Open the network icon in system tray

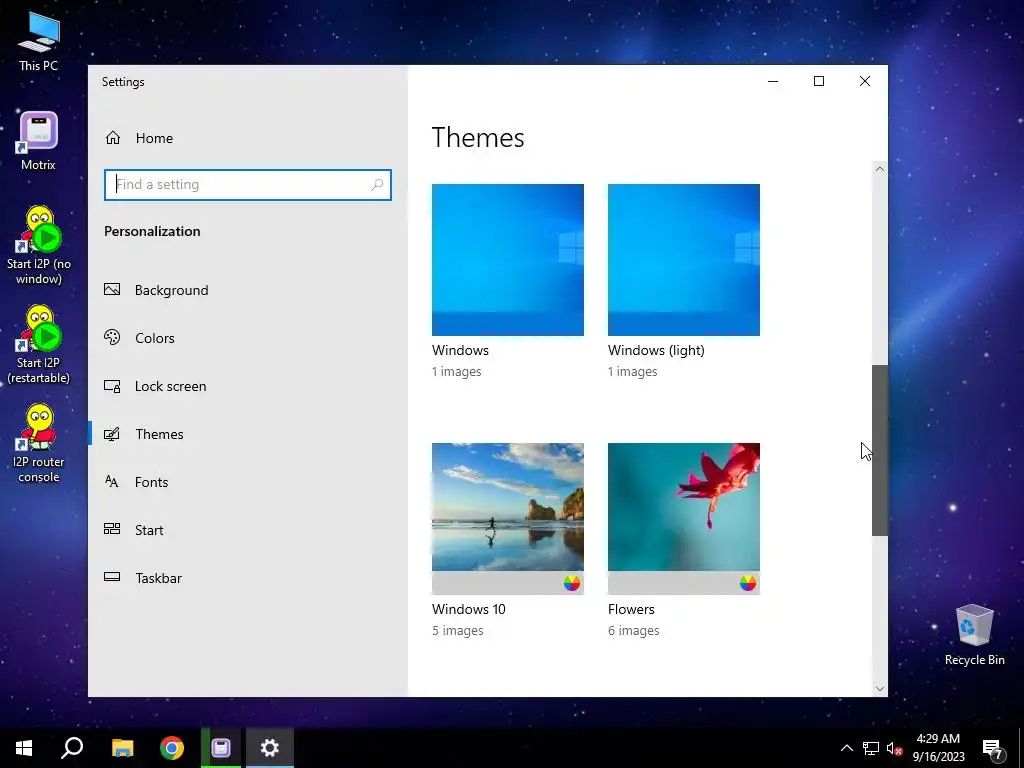[x=871, y=748]
